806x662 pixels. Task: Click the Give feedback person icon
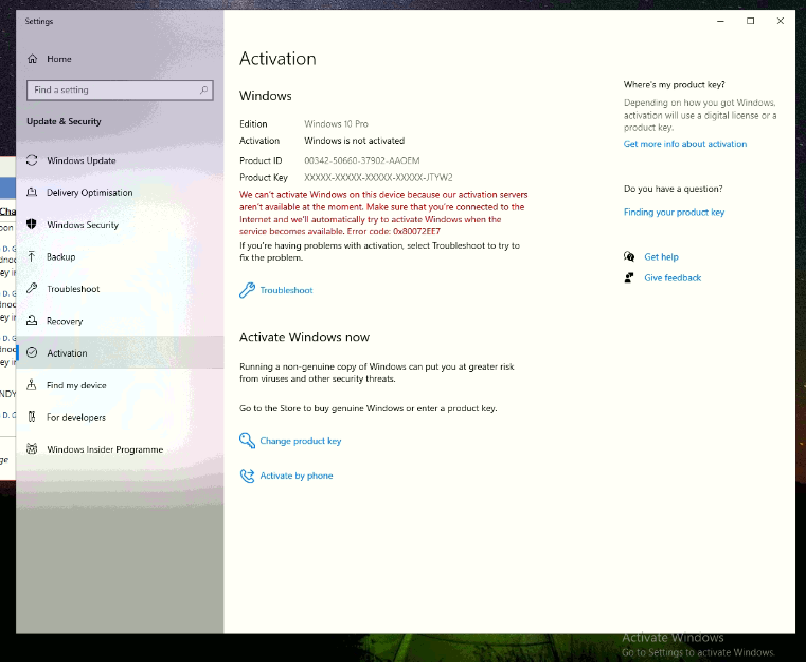pyautogui.click(x=629, y=278)
